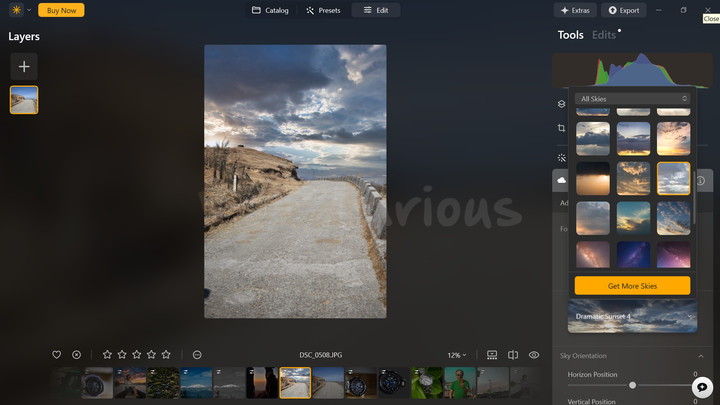Select the Crop tool icon
Viewport: 720px width, 405px height.
pyautogui.click(x=562, y=128)
